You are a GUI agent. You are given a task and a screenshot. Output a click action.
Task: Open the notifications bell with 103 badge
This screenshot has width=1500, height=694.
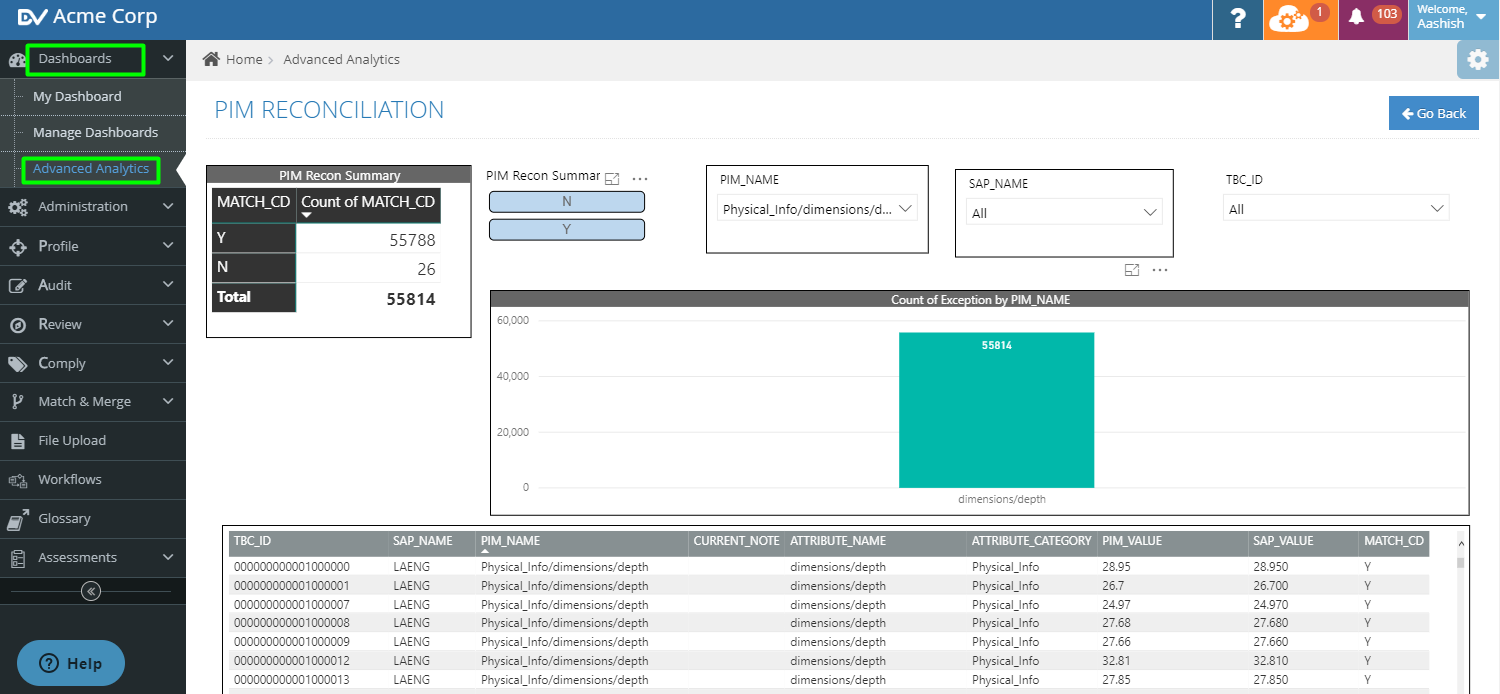(1373, 17)
